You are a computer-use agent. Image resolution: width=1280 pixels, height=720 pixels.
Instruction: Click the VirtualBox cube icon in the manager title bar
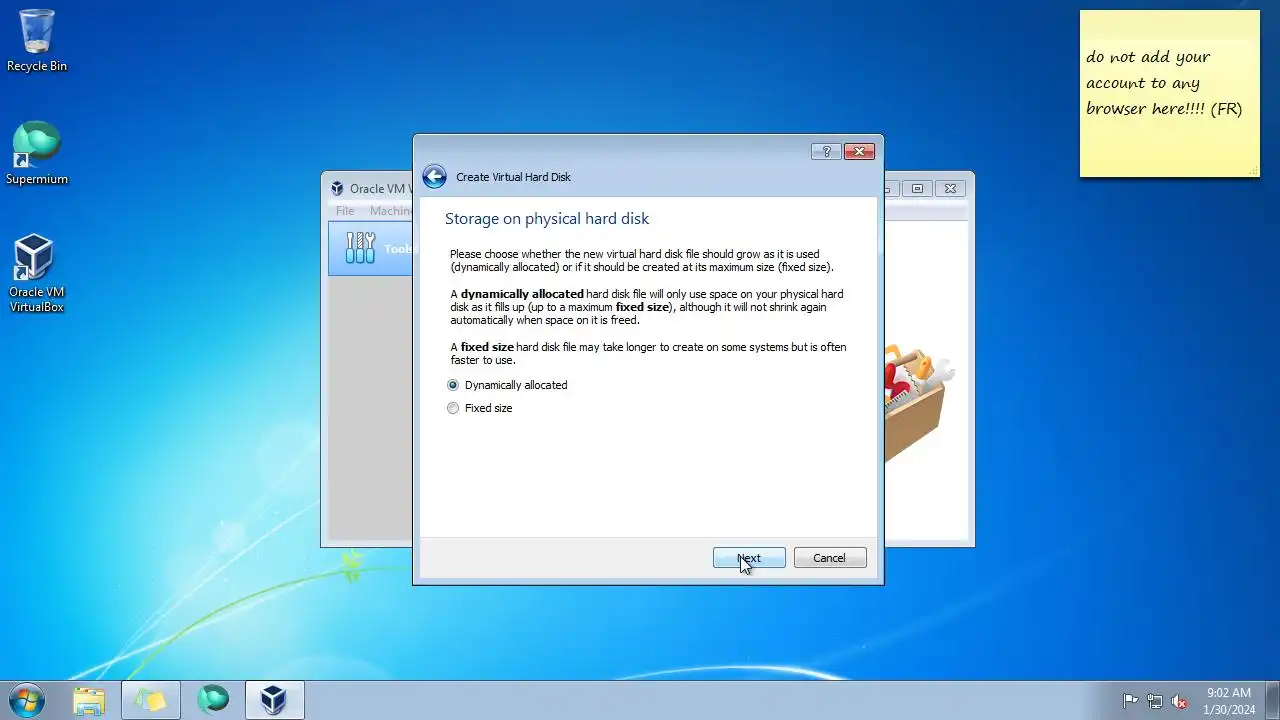pos(337,189)
